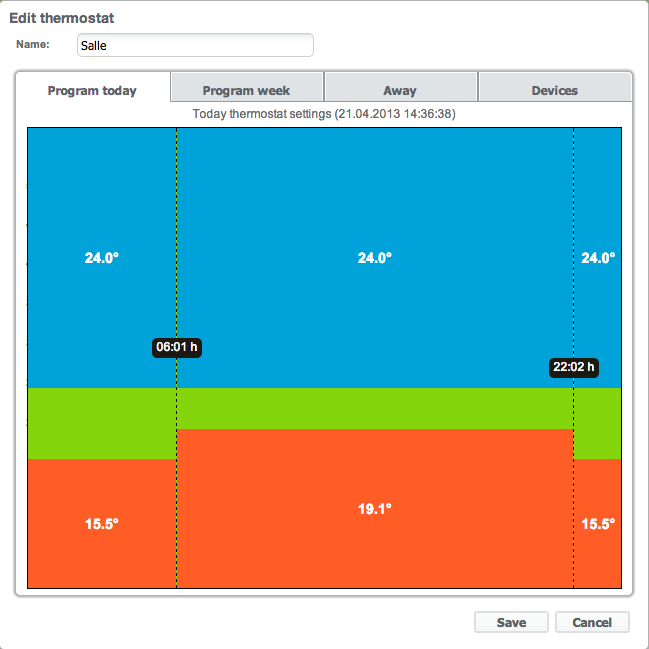Image resolution: width=649 pixels, height=649 pixels.
Task: Click the 24.0° label in the leftmost segment
Action: point(101,257)
